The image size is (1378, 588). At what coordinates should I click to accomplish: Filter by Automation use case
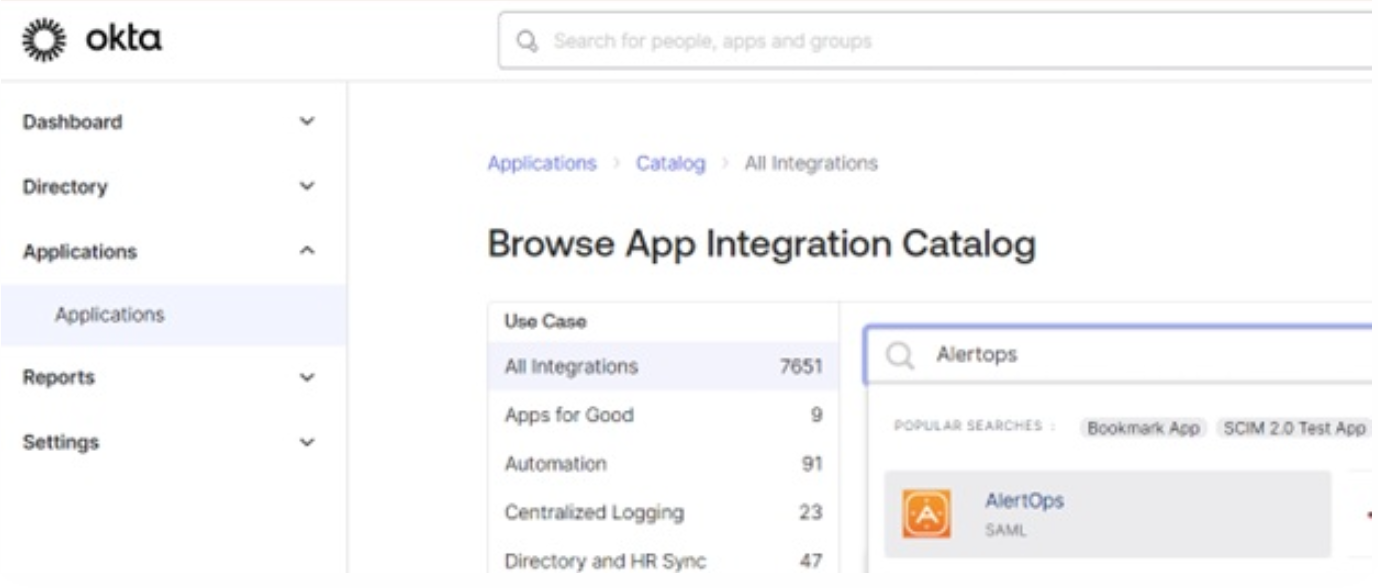(555, 464)
